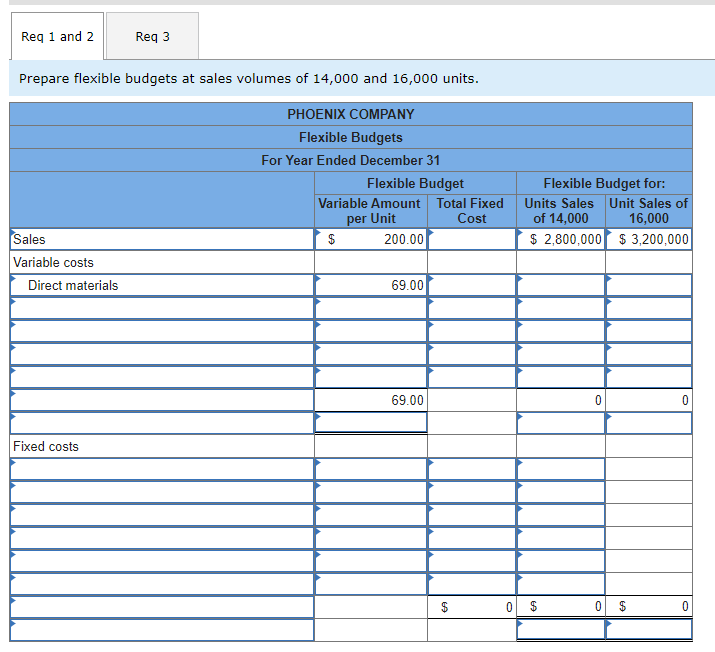
Task: Click the Units Sales of 14,000 column header
Action: (x=560, y=211)
